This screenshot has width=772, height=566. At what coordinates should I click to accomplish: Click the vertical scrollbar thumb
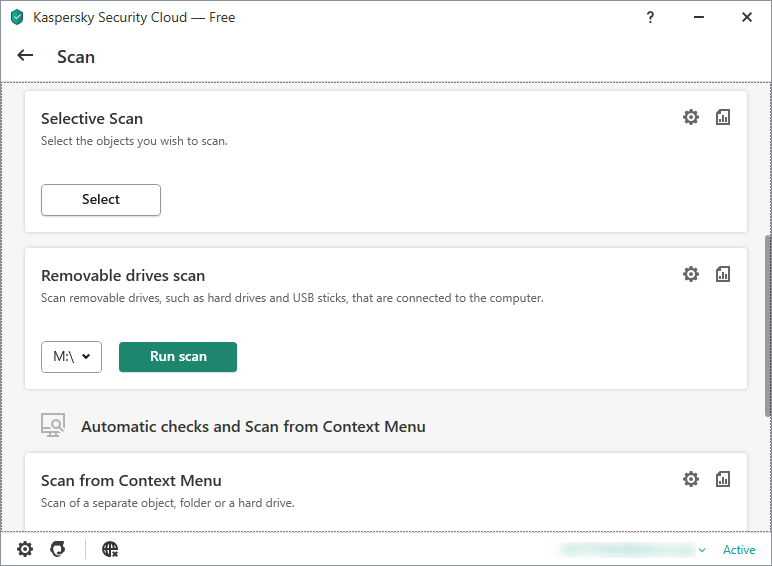click(768, 326)
